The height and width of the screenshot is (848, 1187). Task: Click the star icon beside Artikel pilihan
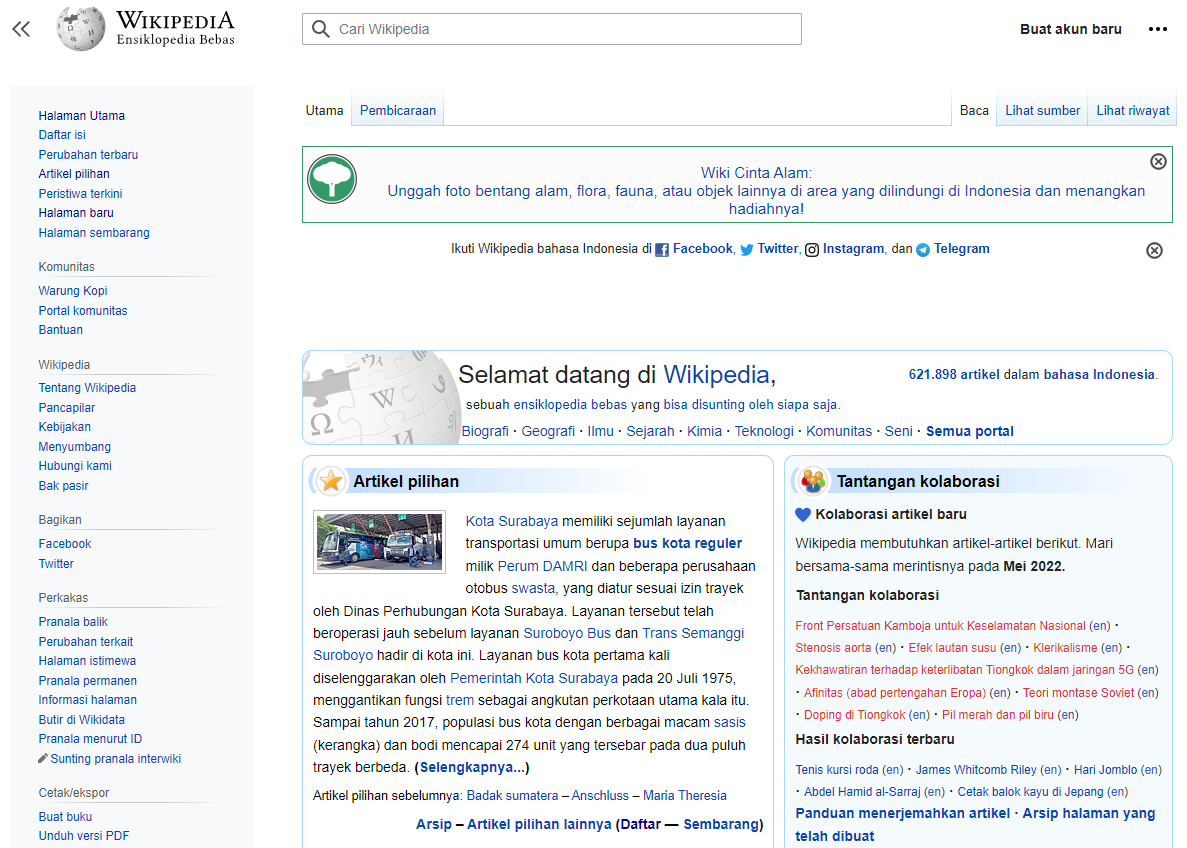click(x=331, y=481)
